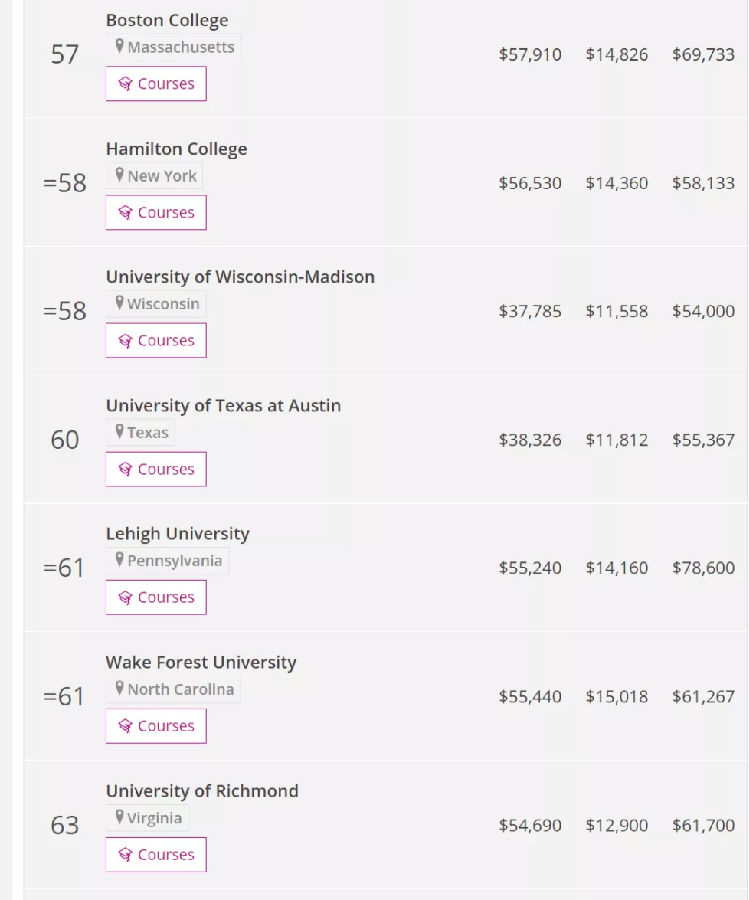Open Courses for University of Wisconsin-Madison

click(156, 341)
